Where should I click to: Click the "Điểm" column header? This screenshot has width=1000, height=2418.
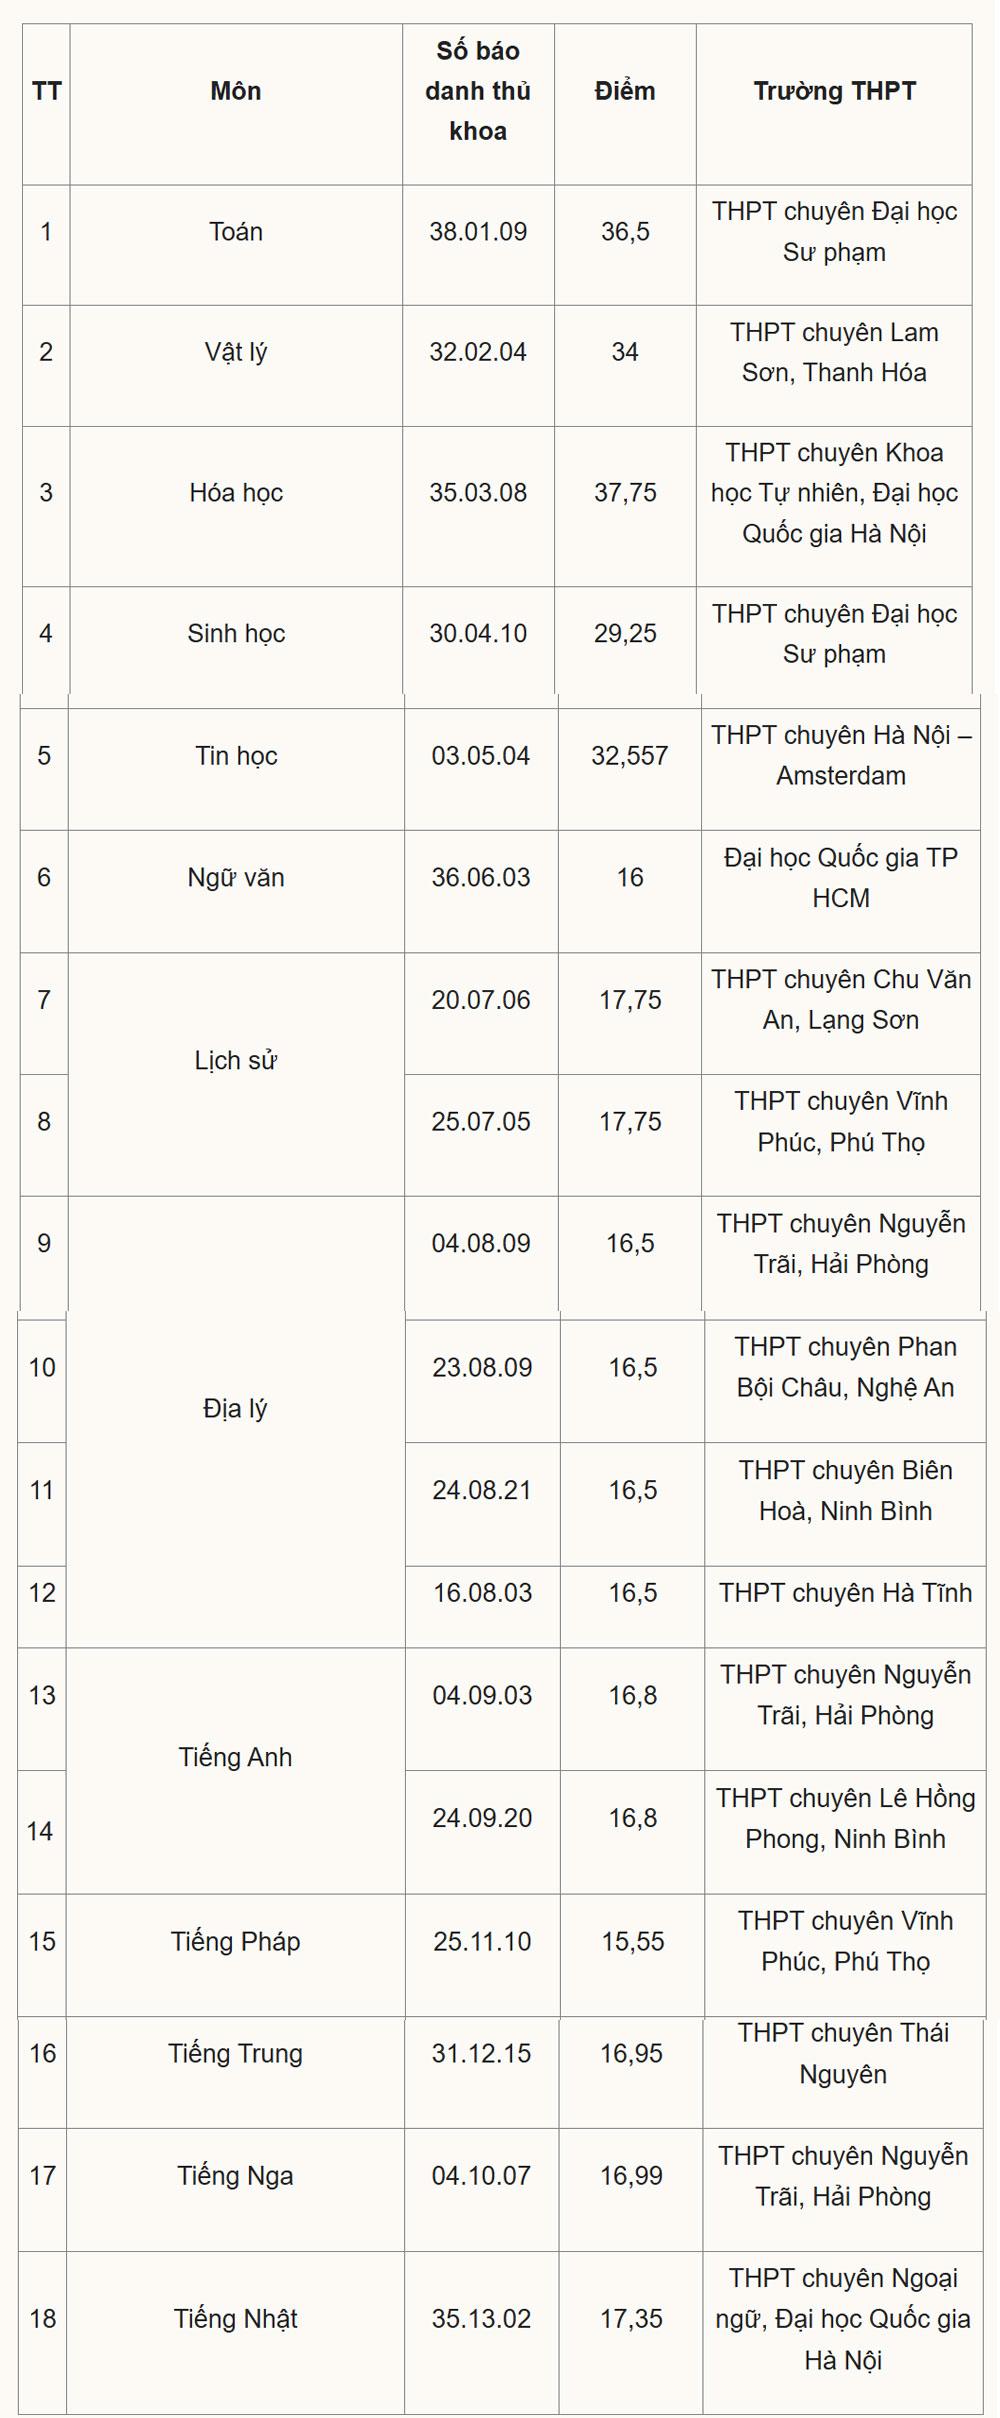625,92
